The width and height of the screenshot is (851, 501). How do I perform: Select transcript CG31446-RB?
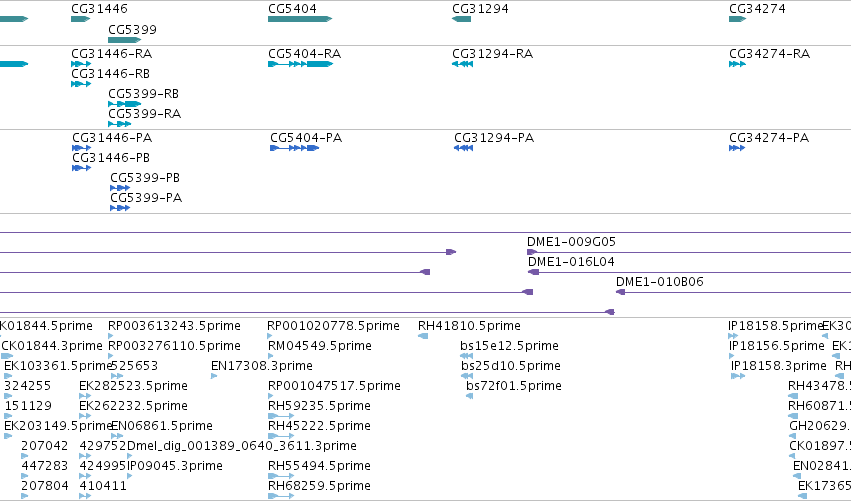pos(110,74)
